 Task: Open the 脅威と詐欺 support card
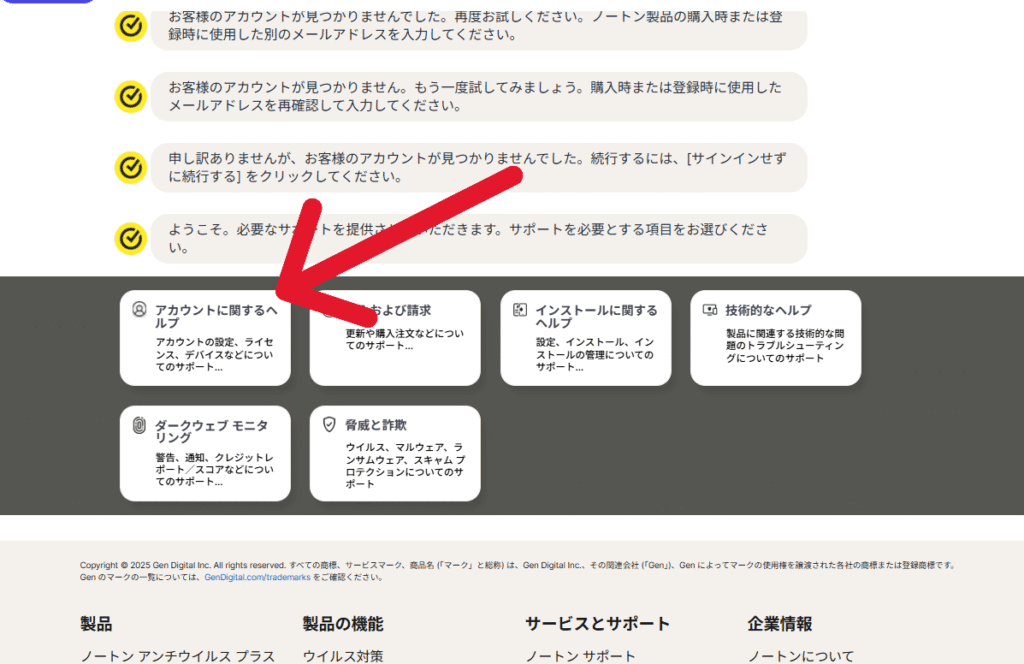coord(395,455)
